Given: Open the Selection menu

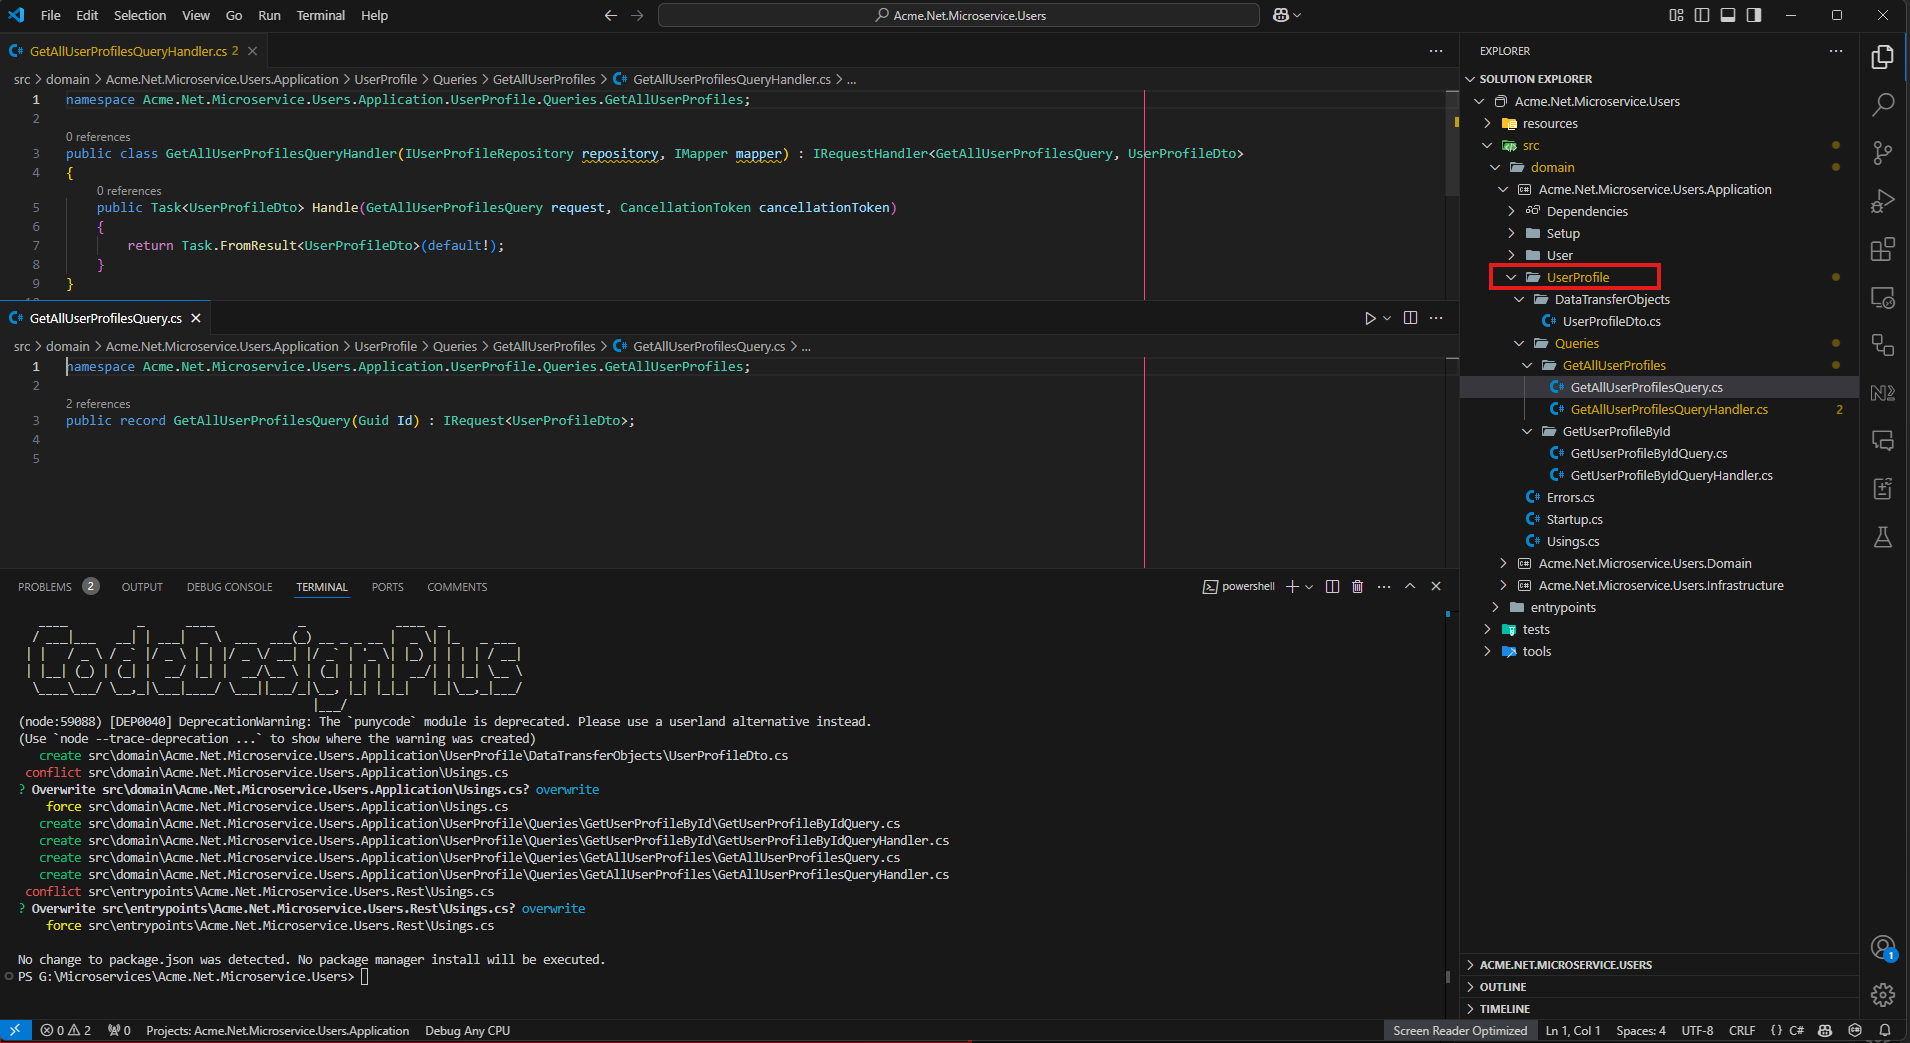Looking at the screenshot, I should tap(140, 15).
